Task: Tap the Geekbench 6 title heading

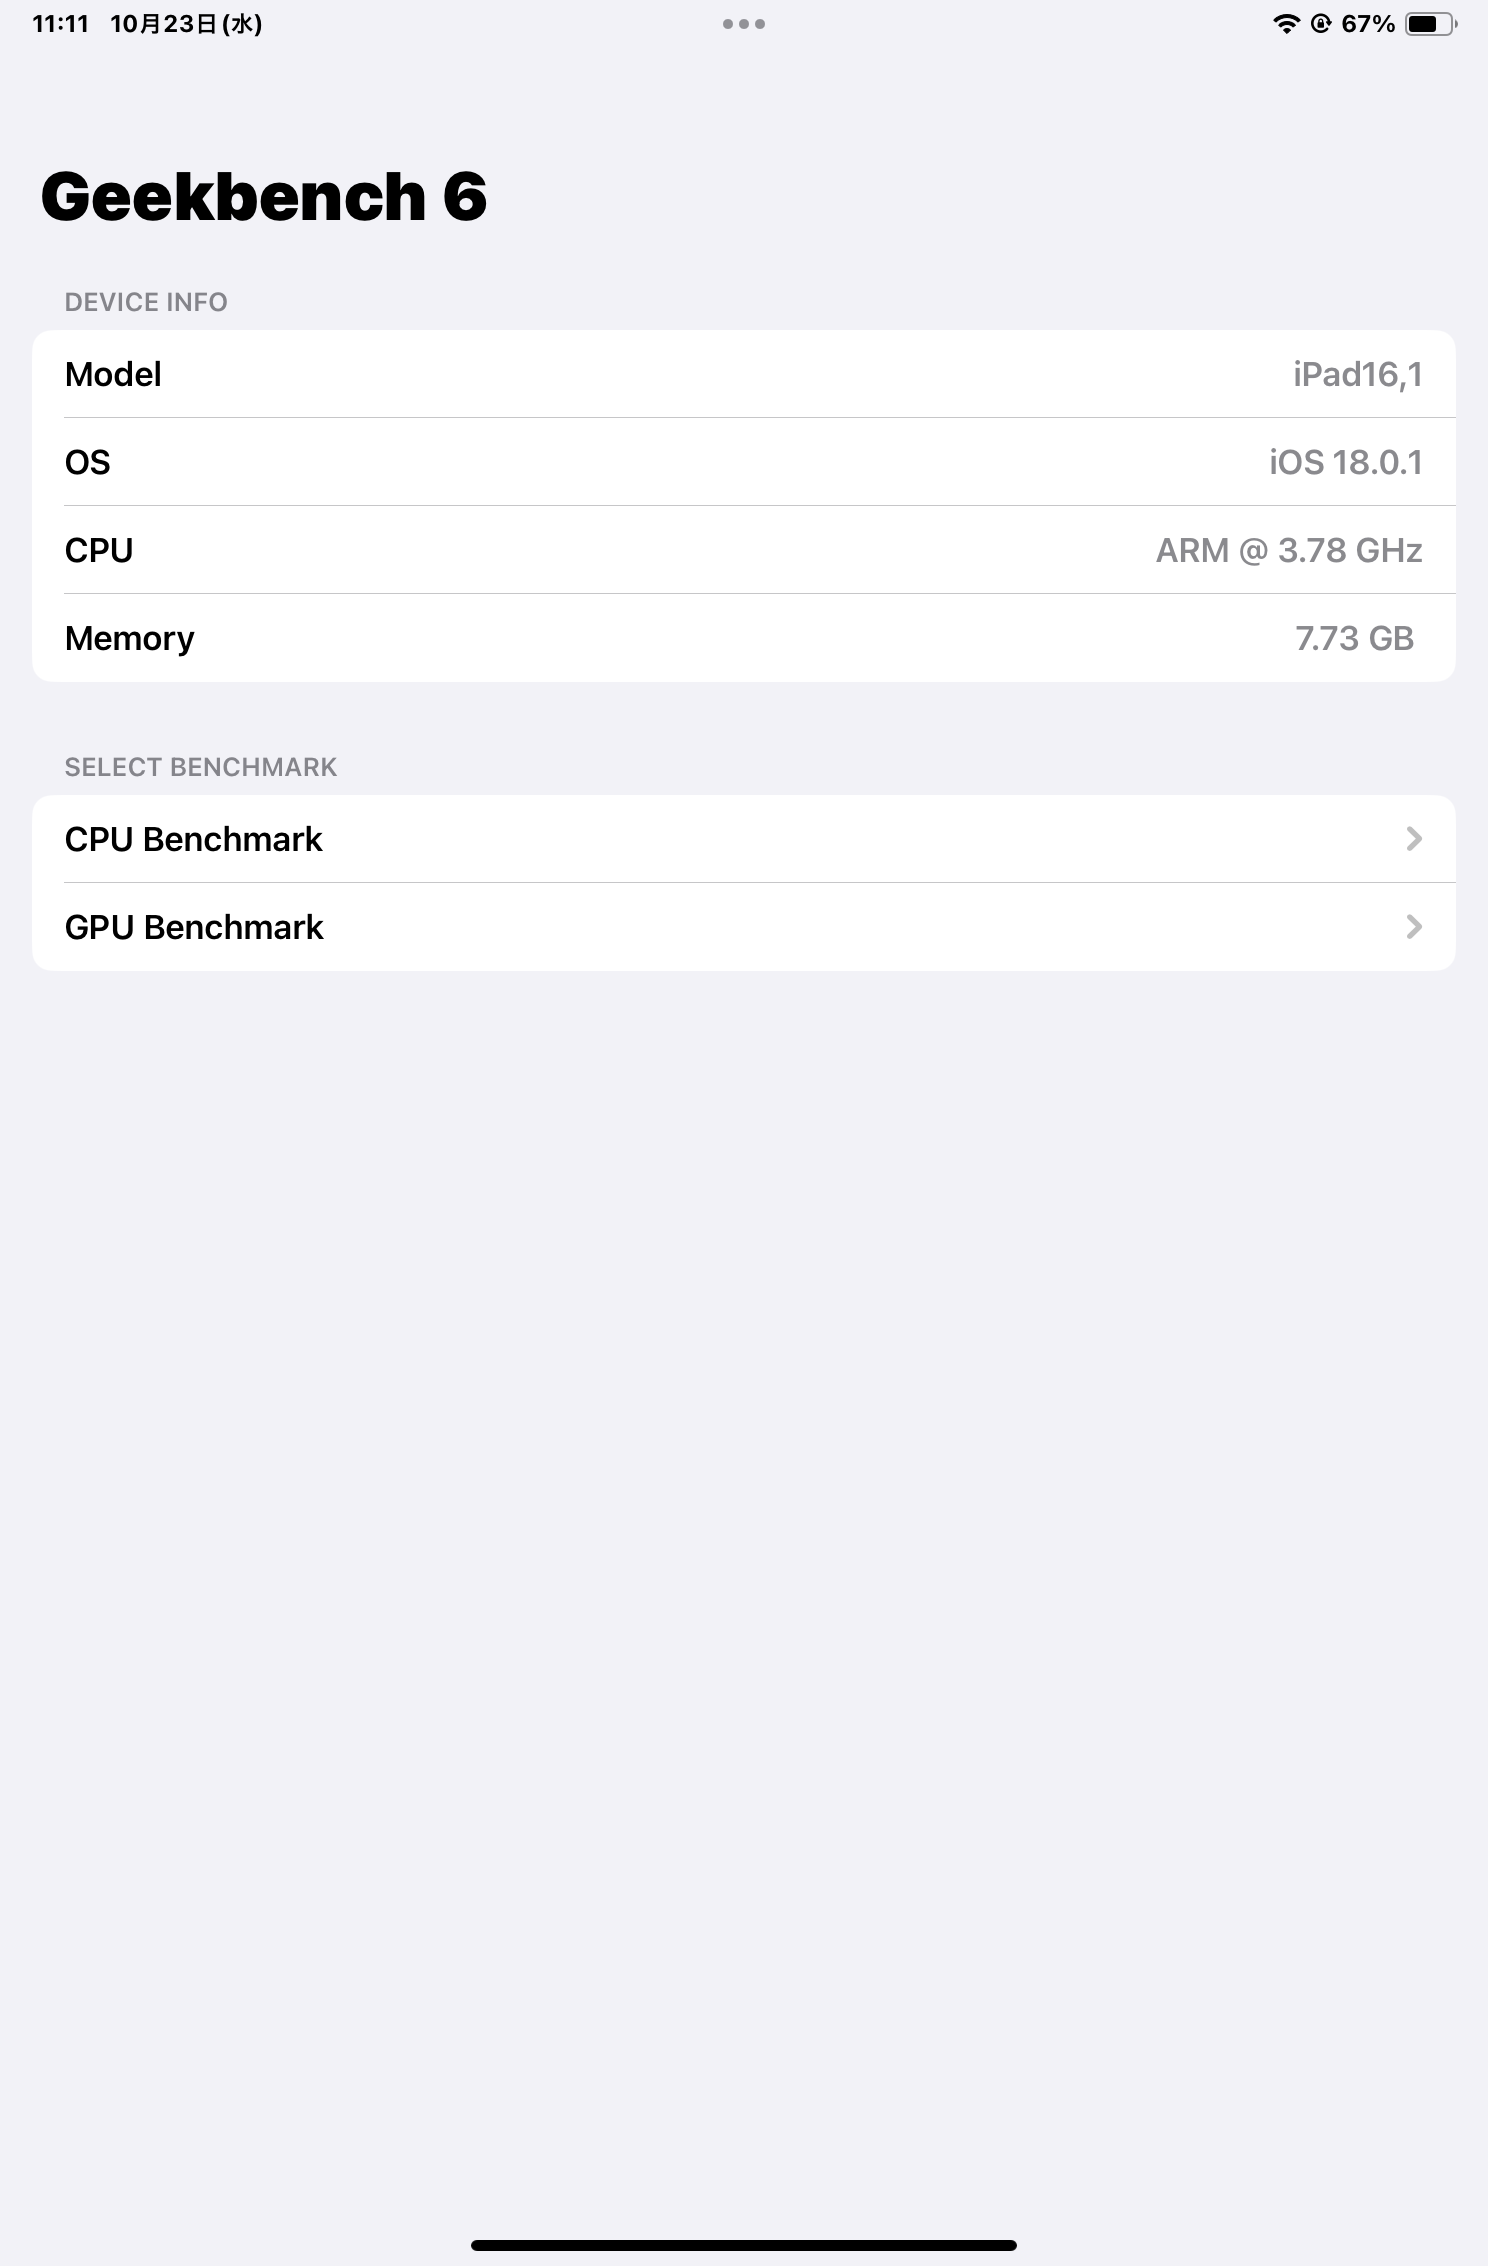Action: pyautogui.click(x=264, y=196)
